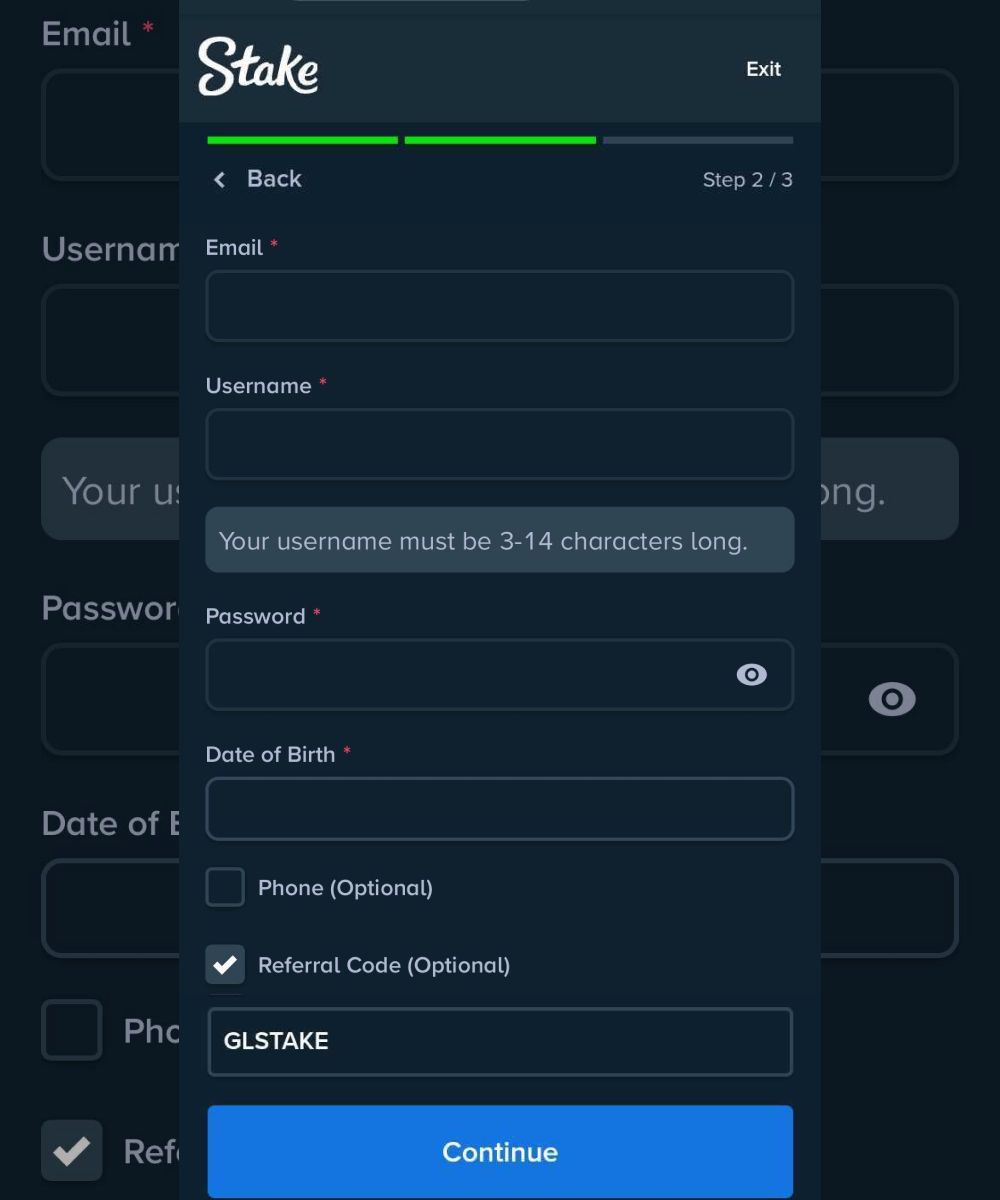This screenshot has height=1200, width=1000.
Task: Click the third unfilled progress bar segment
Action: pyautogui.click(x=697, y=140)
